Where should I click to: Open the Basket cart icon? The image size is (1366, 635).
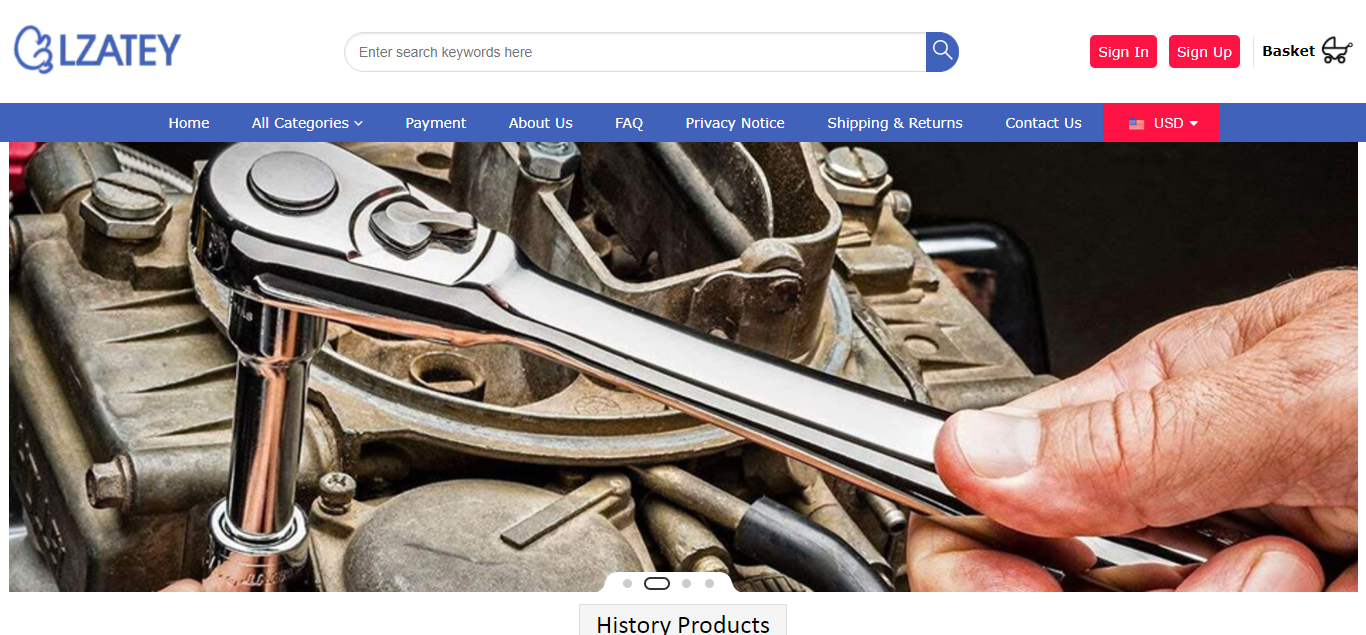(1336, 51)
